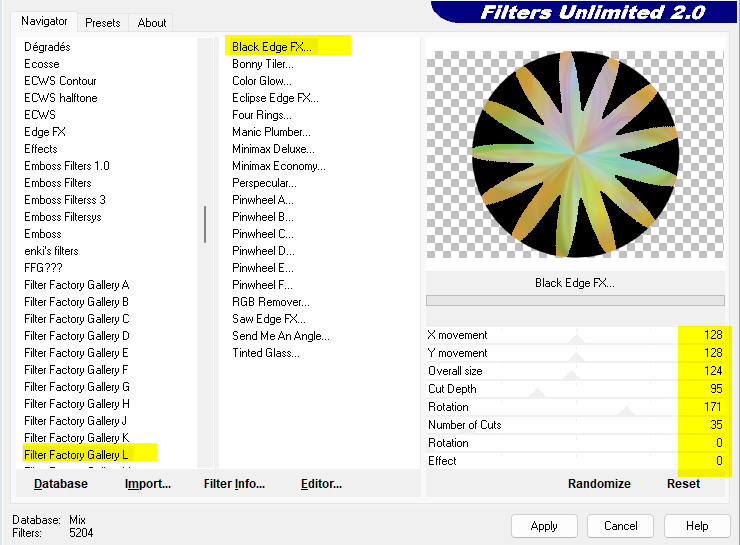Open Help

pos(697,526)
